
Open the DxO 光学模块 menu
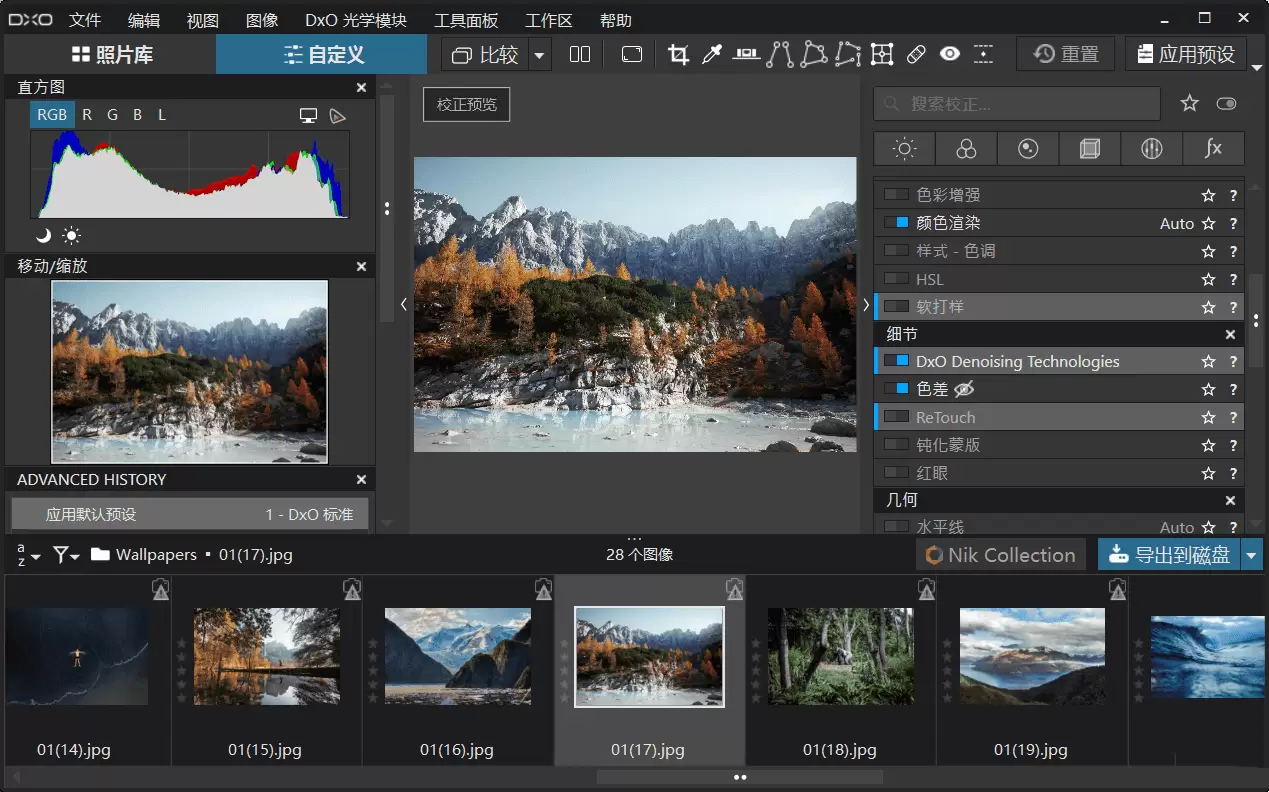point(355,20)
